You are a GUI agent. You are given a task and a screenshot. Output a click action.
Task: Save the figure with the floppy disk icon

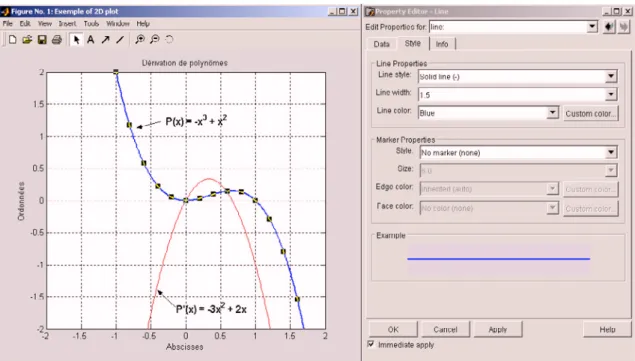coord(42,39)
